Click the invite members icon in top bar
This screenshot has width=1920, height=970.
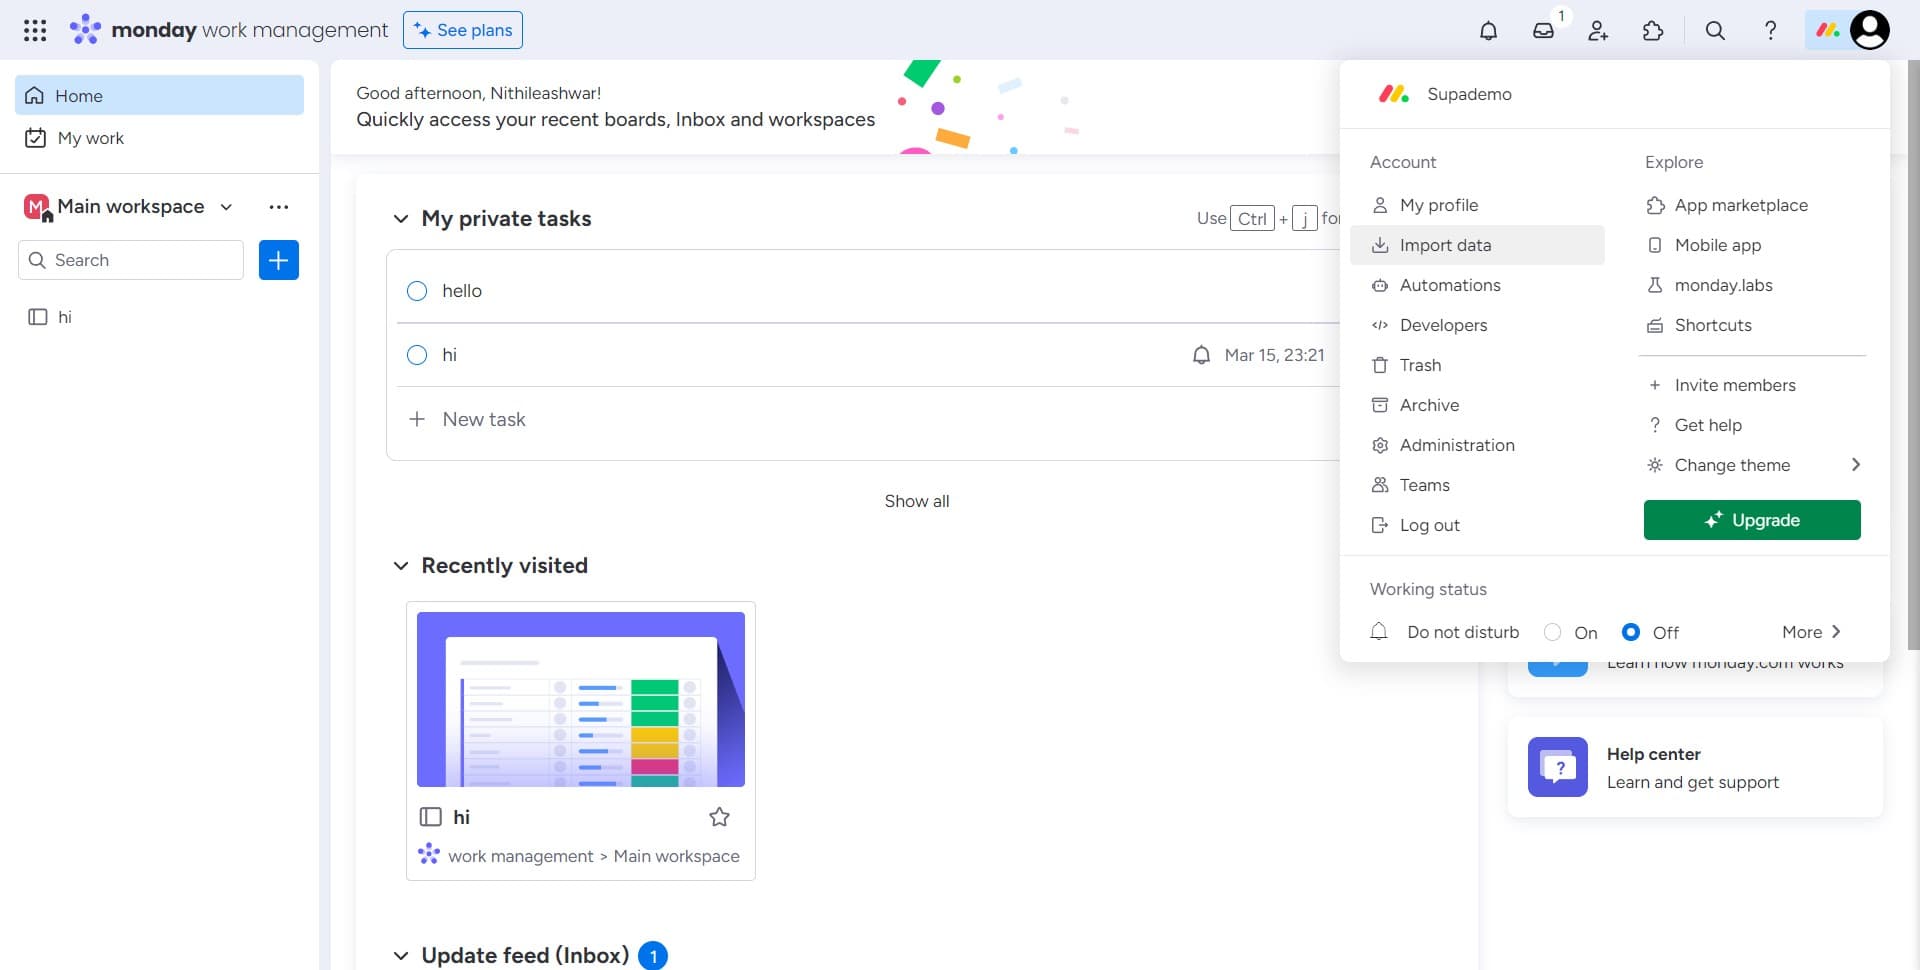(1597, 30)
